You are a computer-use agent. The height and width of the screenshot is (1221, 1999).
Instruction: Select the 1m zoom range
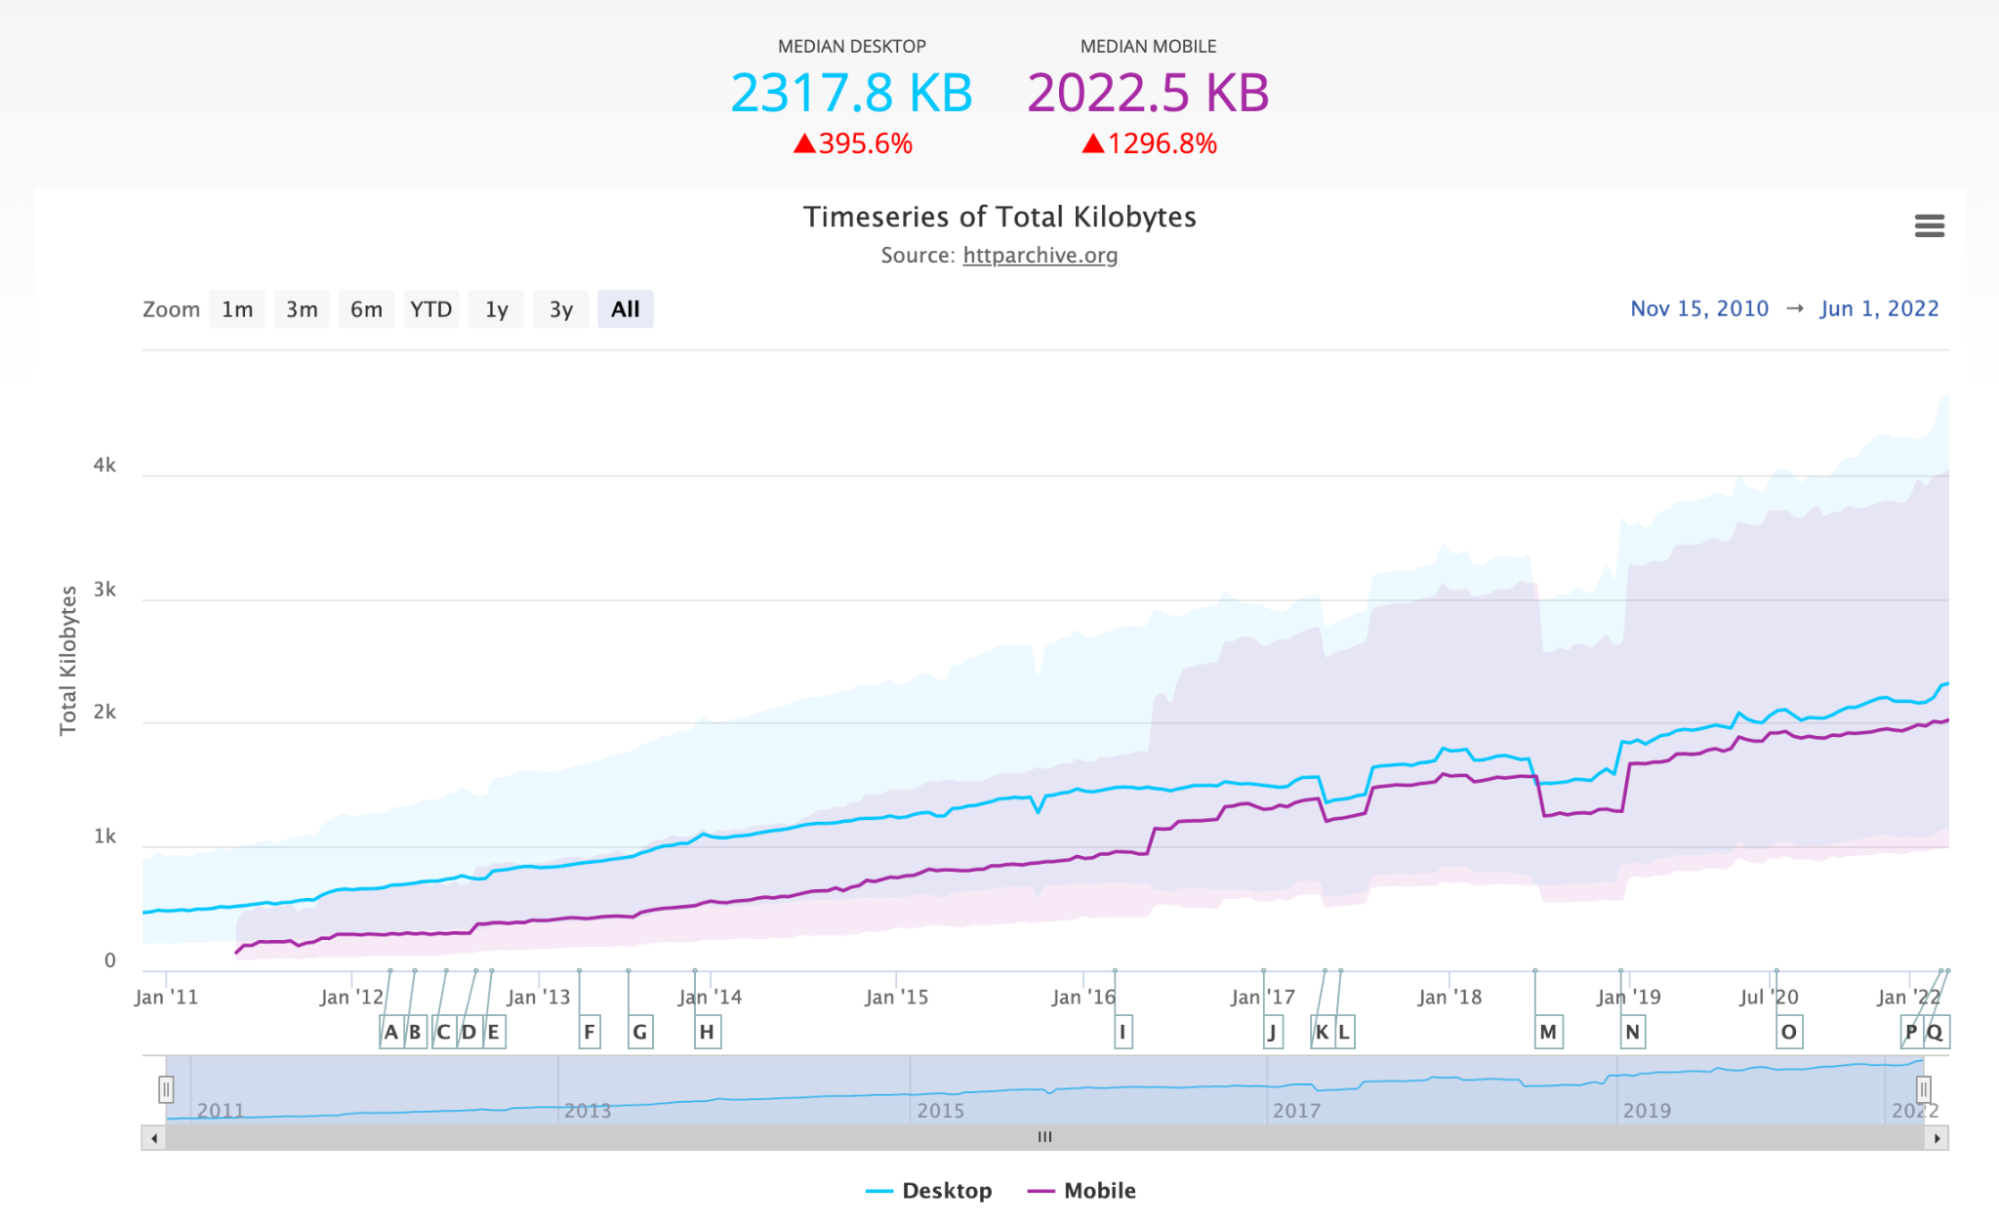[x=237, y=309]
